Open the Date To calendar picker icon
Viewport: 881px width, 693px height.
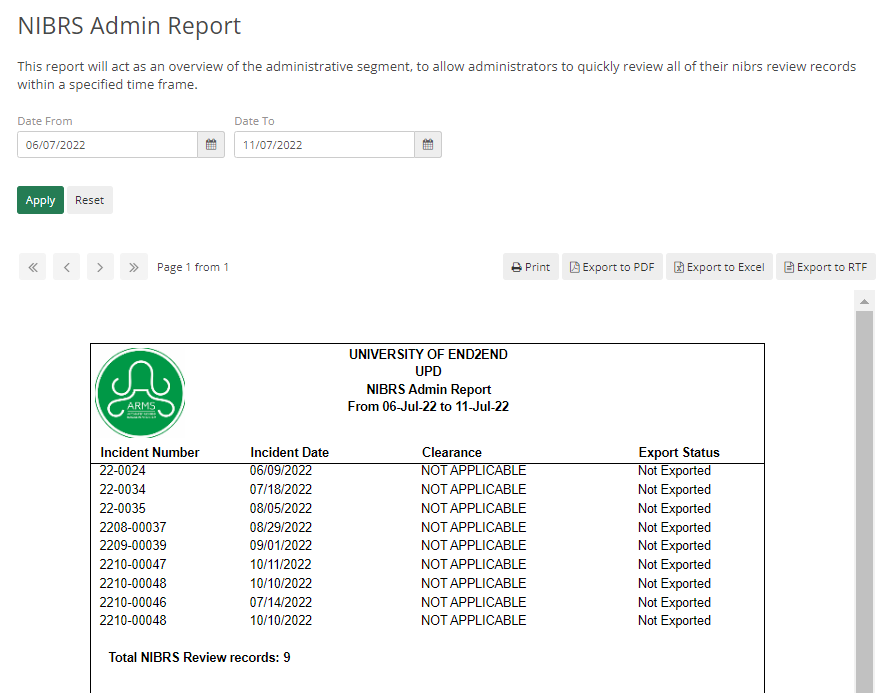pos(428,144)
